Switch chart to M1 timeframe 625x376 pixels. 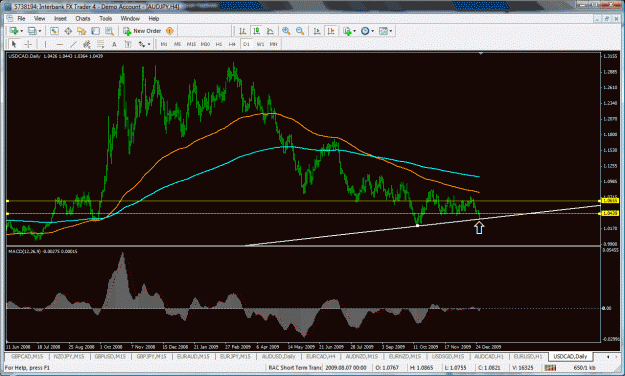click(x=164, y=44)
